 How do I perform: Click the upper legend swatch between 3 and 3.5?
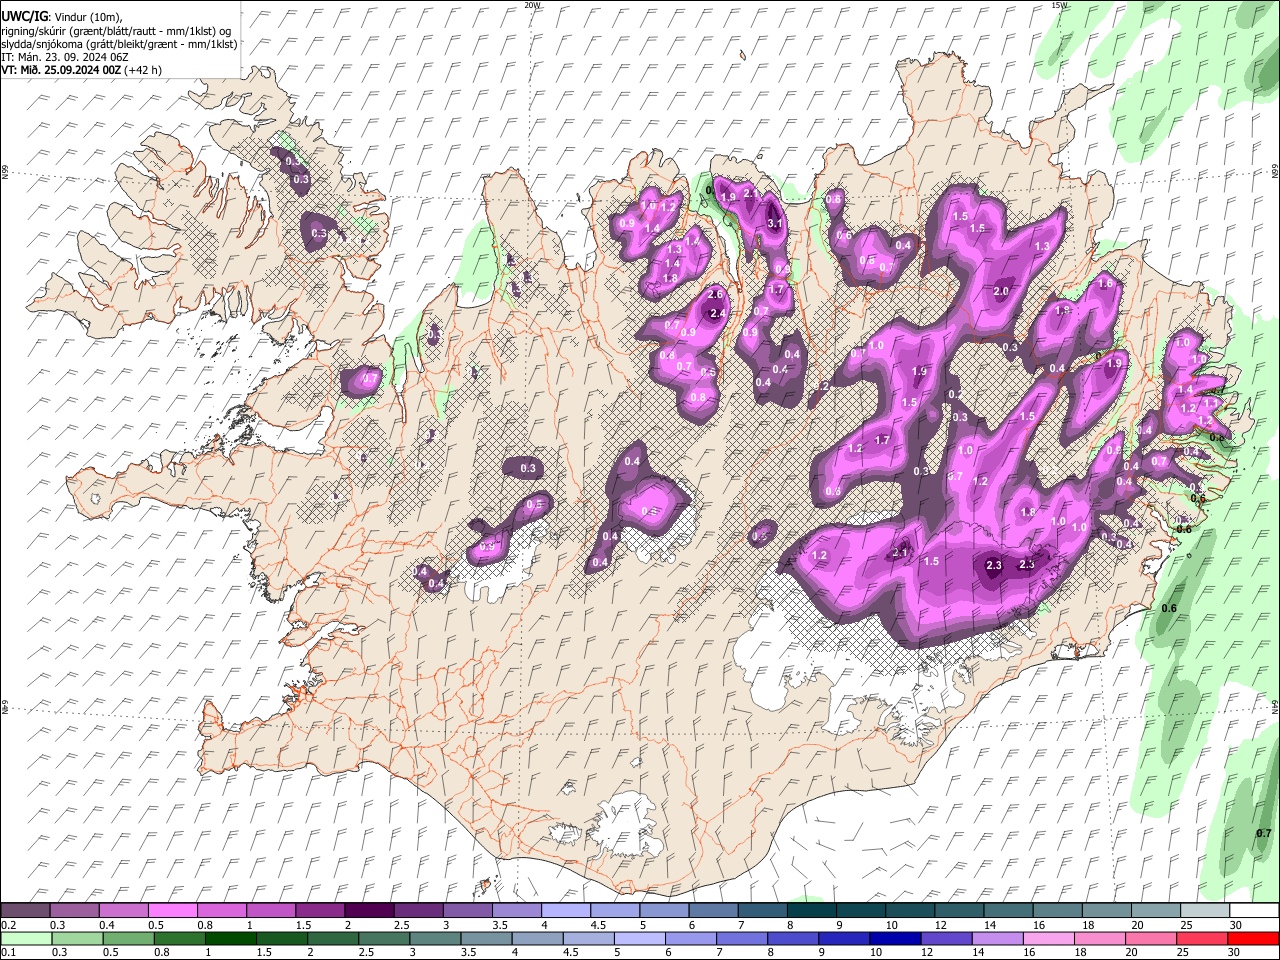click(x=467, y=911)
